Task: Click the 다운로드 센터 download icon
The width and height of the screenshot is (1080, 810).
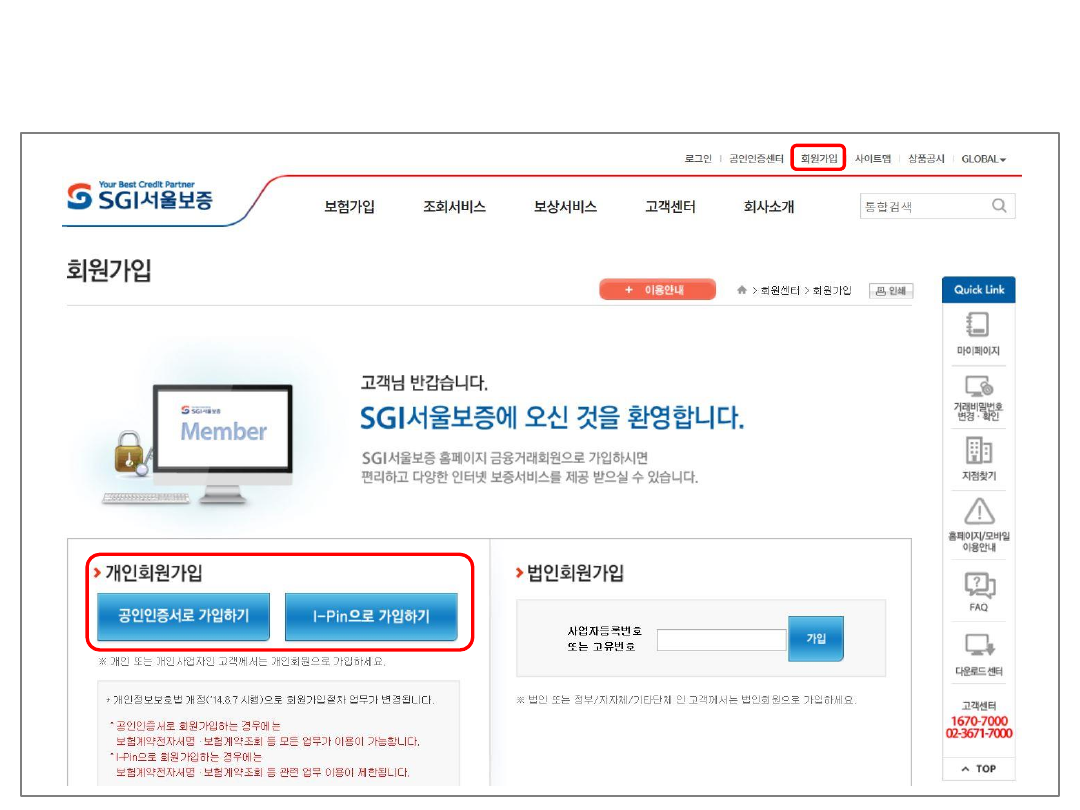Action: [x=978, y=645]
